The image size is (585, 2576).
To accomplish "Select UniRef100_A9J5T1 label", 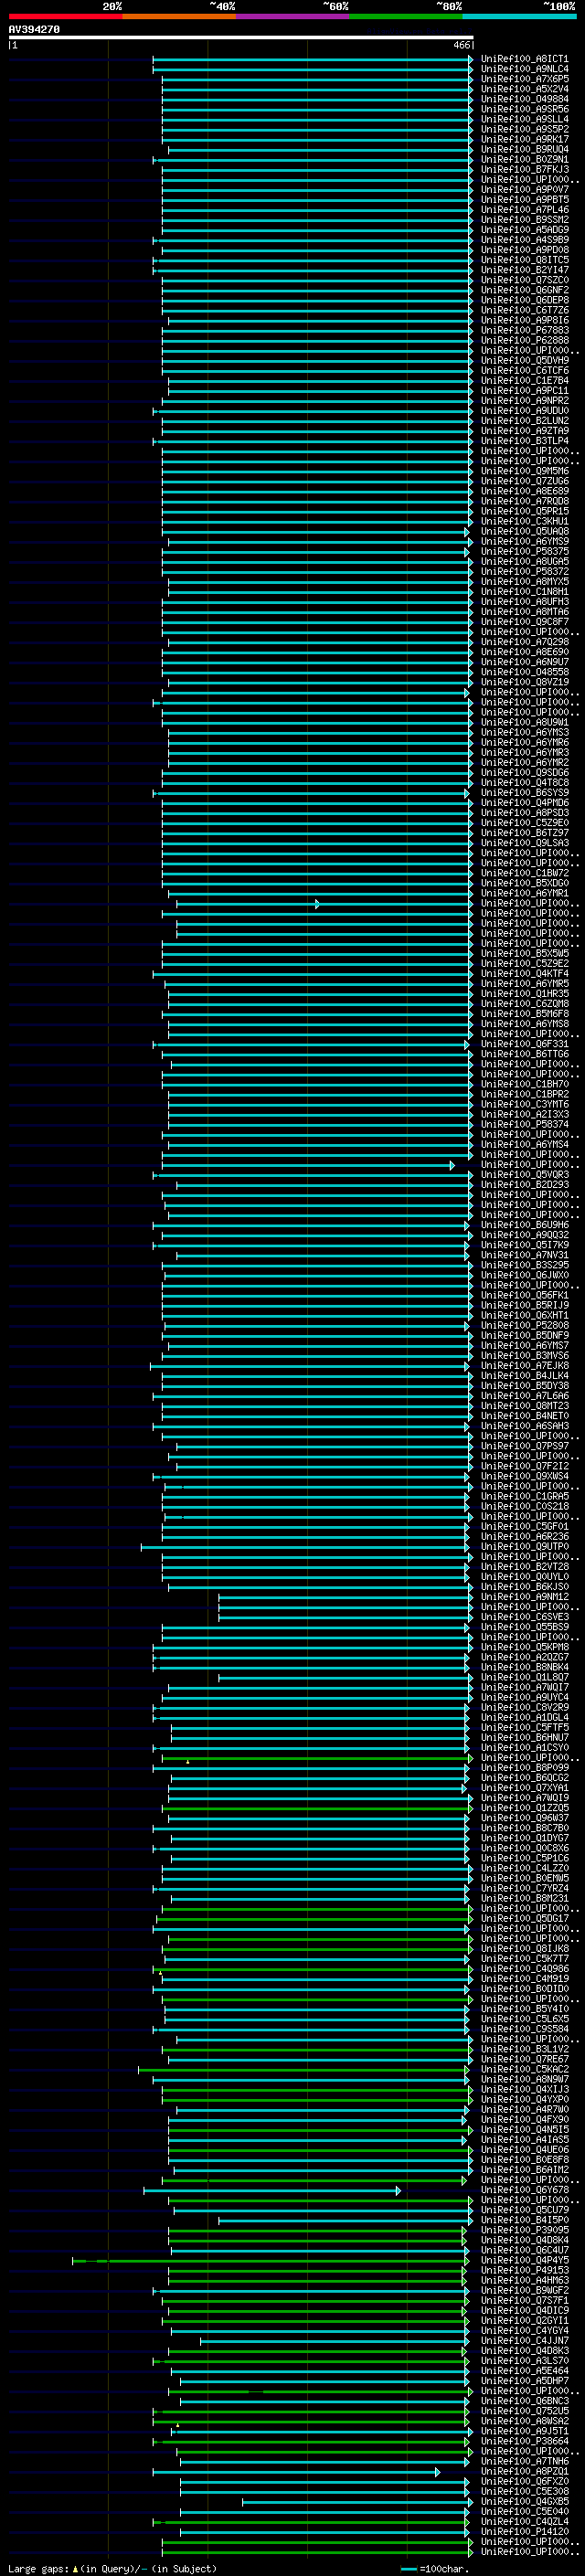I will [x=525, y=2430].
